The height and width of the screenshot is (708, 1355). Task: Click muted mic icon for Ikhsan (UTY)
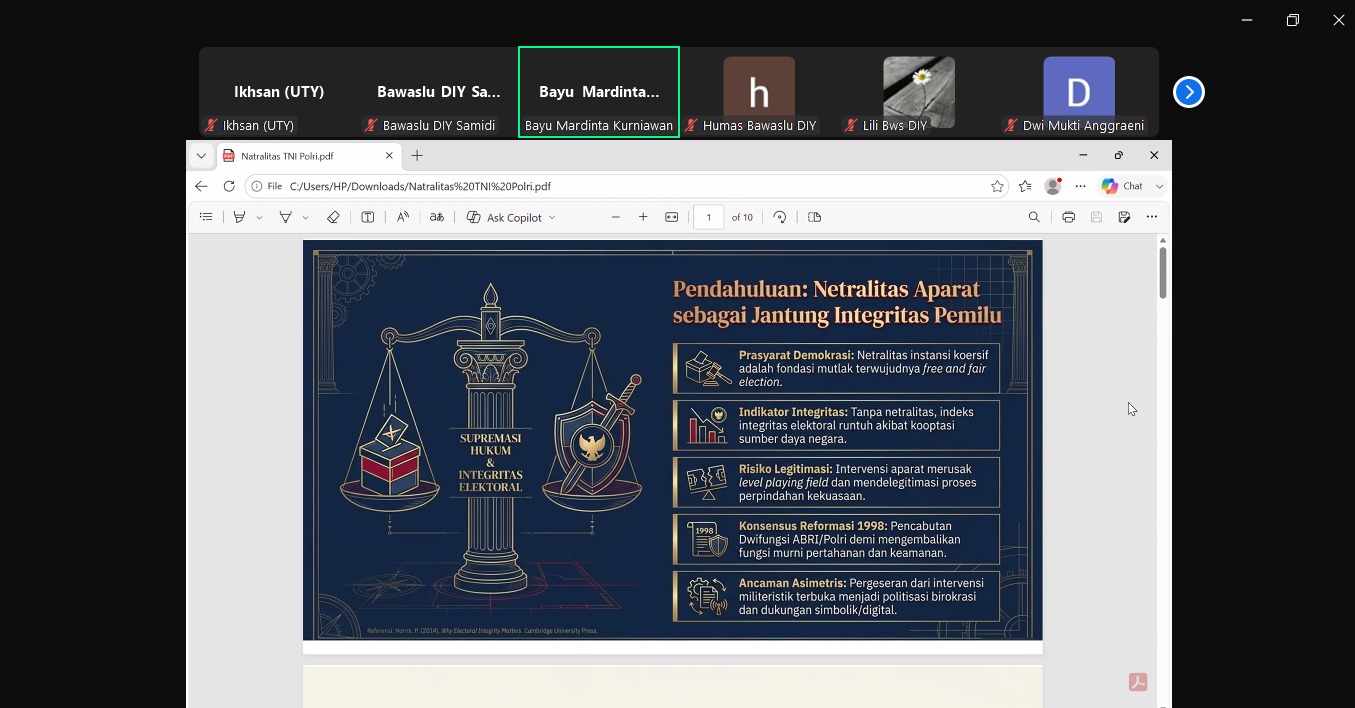[x=211, y=126]
